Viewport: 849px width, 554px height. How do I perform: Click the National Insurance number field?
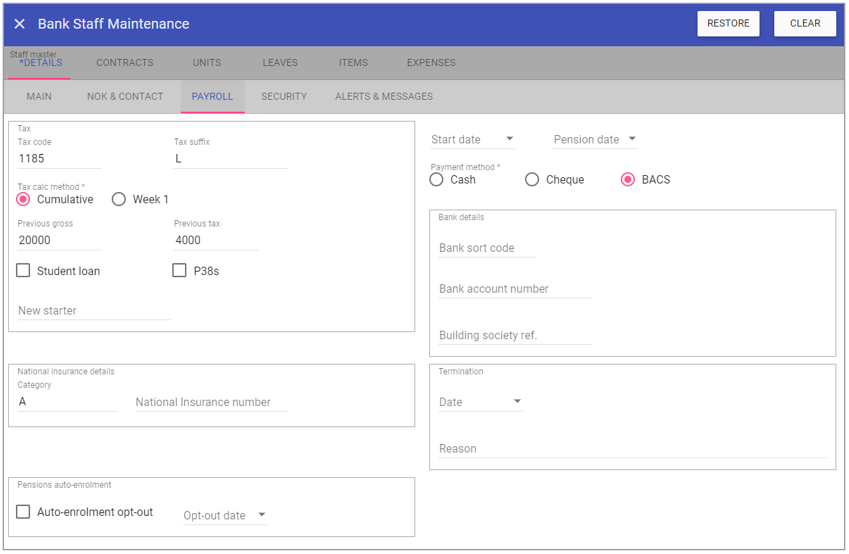(x=212, y=402)
